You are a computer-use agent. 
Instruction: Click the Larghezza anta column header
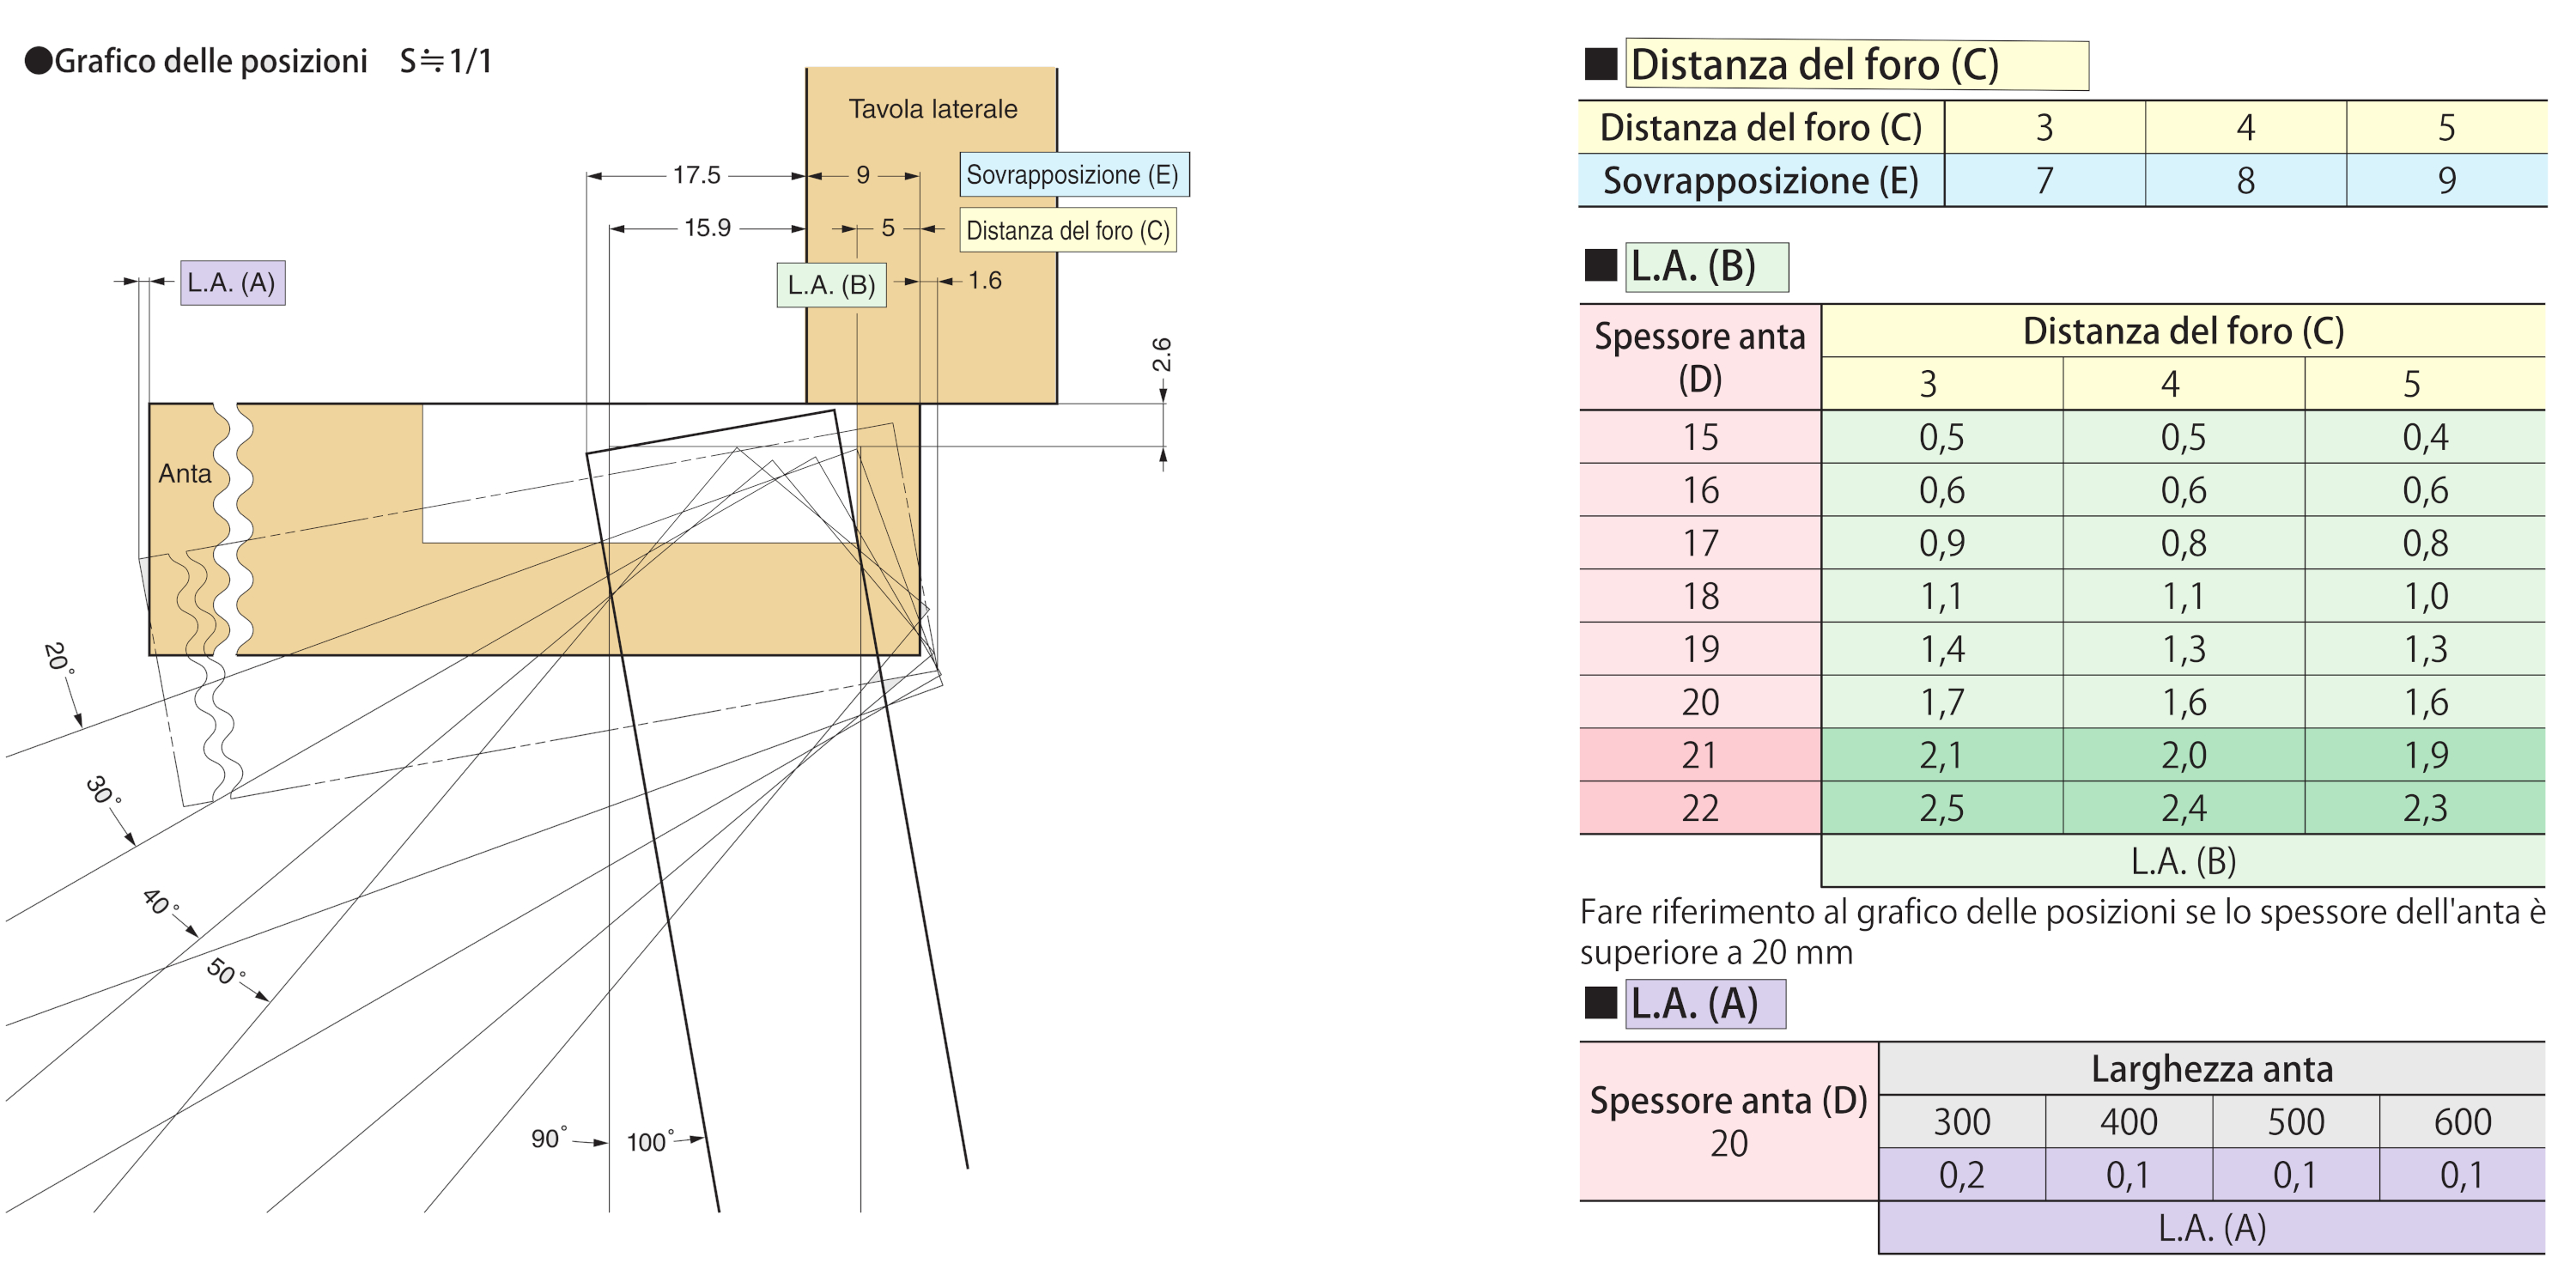pyautogui.click(x=2211, y=1069)
